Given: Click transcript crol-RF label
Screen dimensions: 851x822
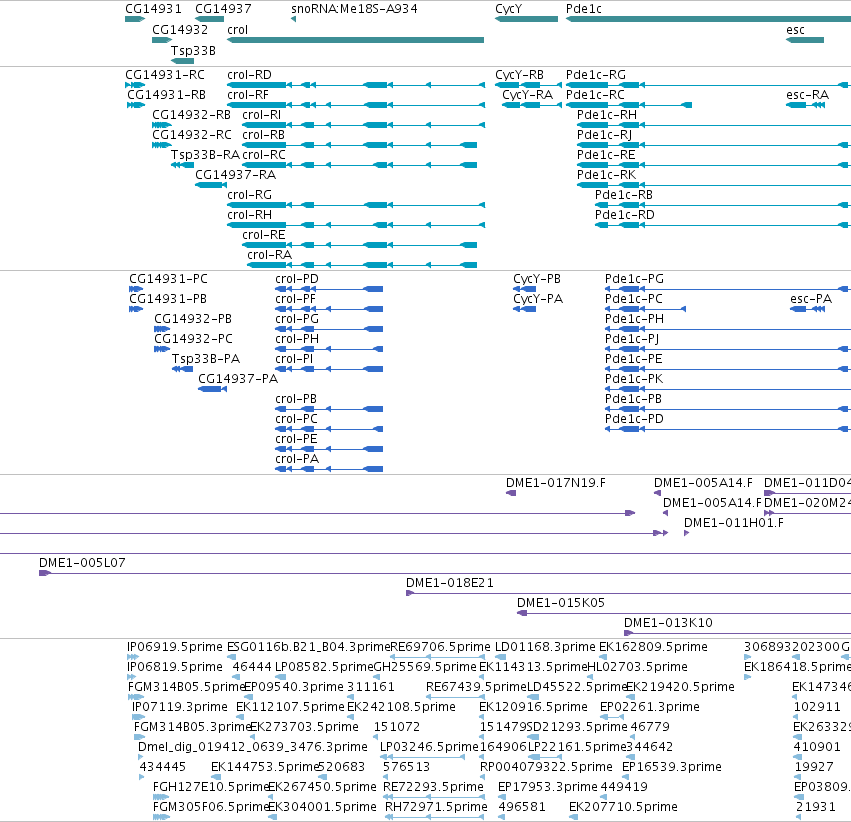Looking at the screenshot, I should [248, 95].
